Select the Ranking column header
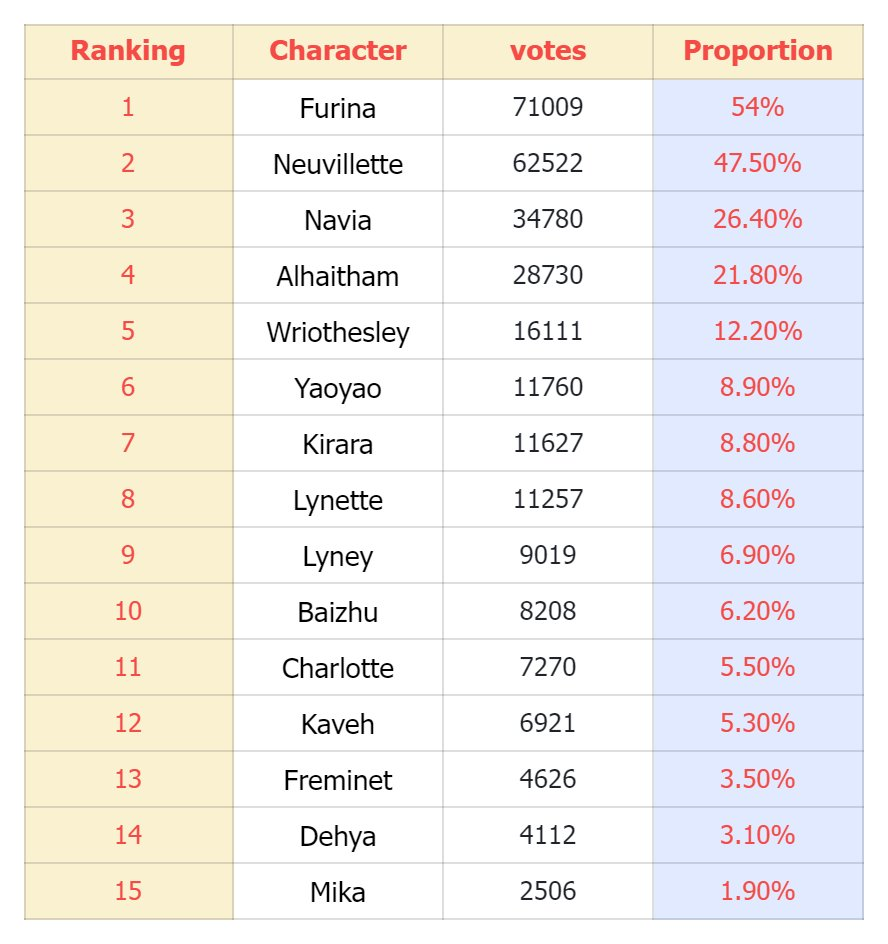The width and height of the screenshot is (888, 944). tap(128, 52)
